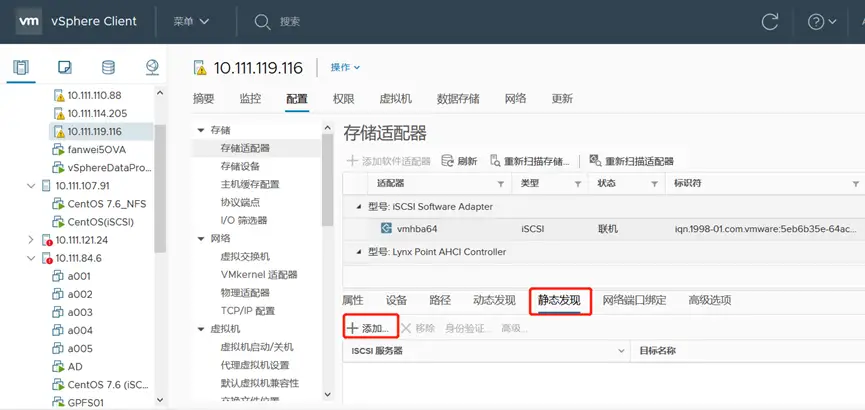Open the VMs and Templates view icon
Viewport: 865px width, 410px height.
tap(65, 67)
